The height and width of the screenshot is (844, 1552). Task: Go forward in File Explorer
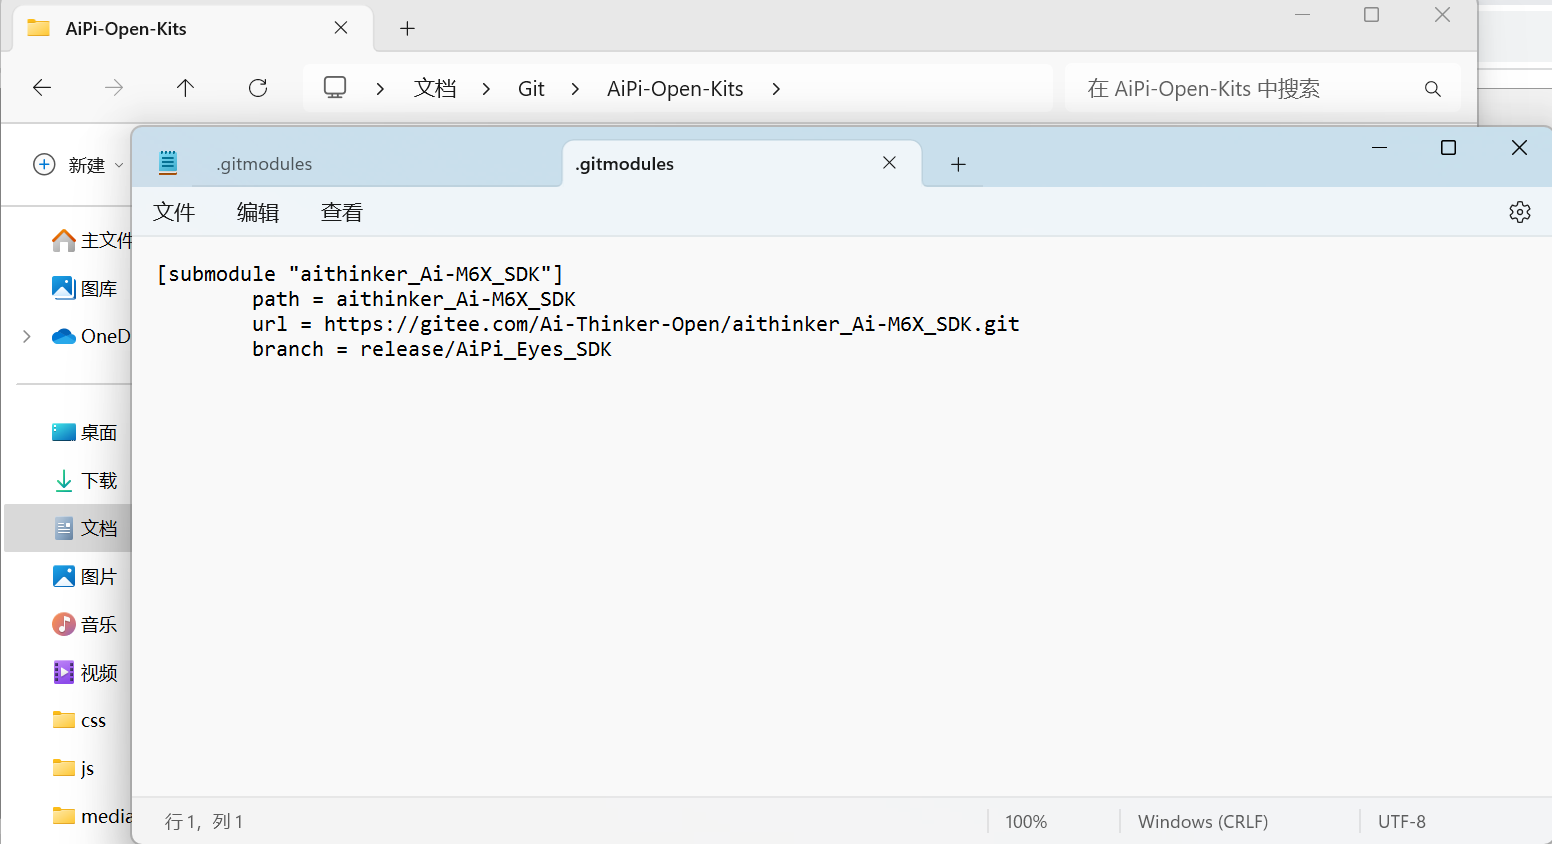point(114,88)
